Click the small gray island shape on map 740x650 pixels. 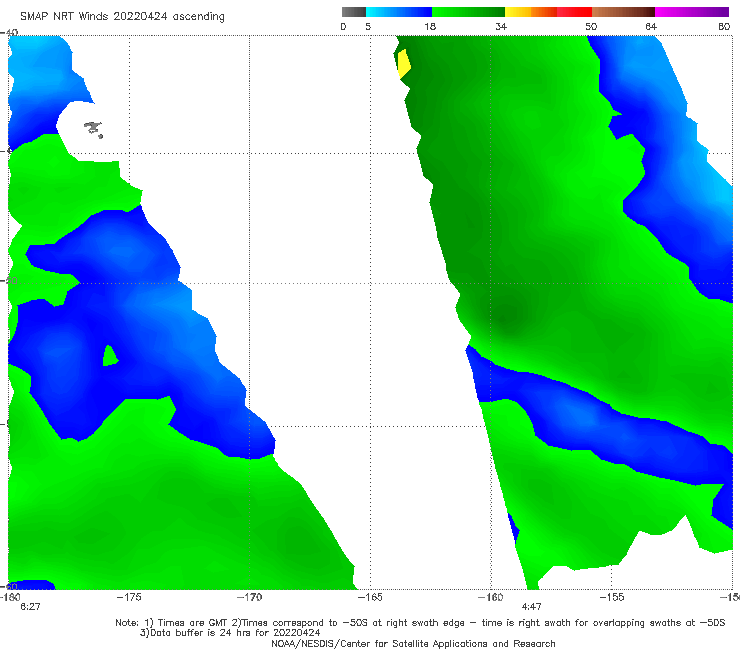93,129
